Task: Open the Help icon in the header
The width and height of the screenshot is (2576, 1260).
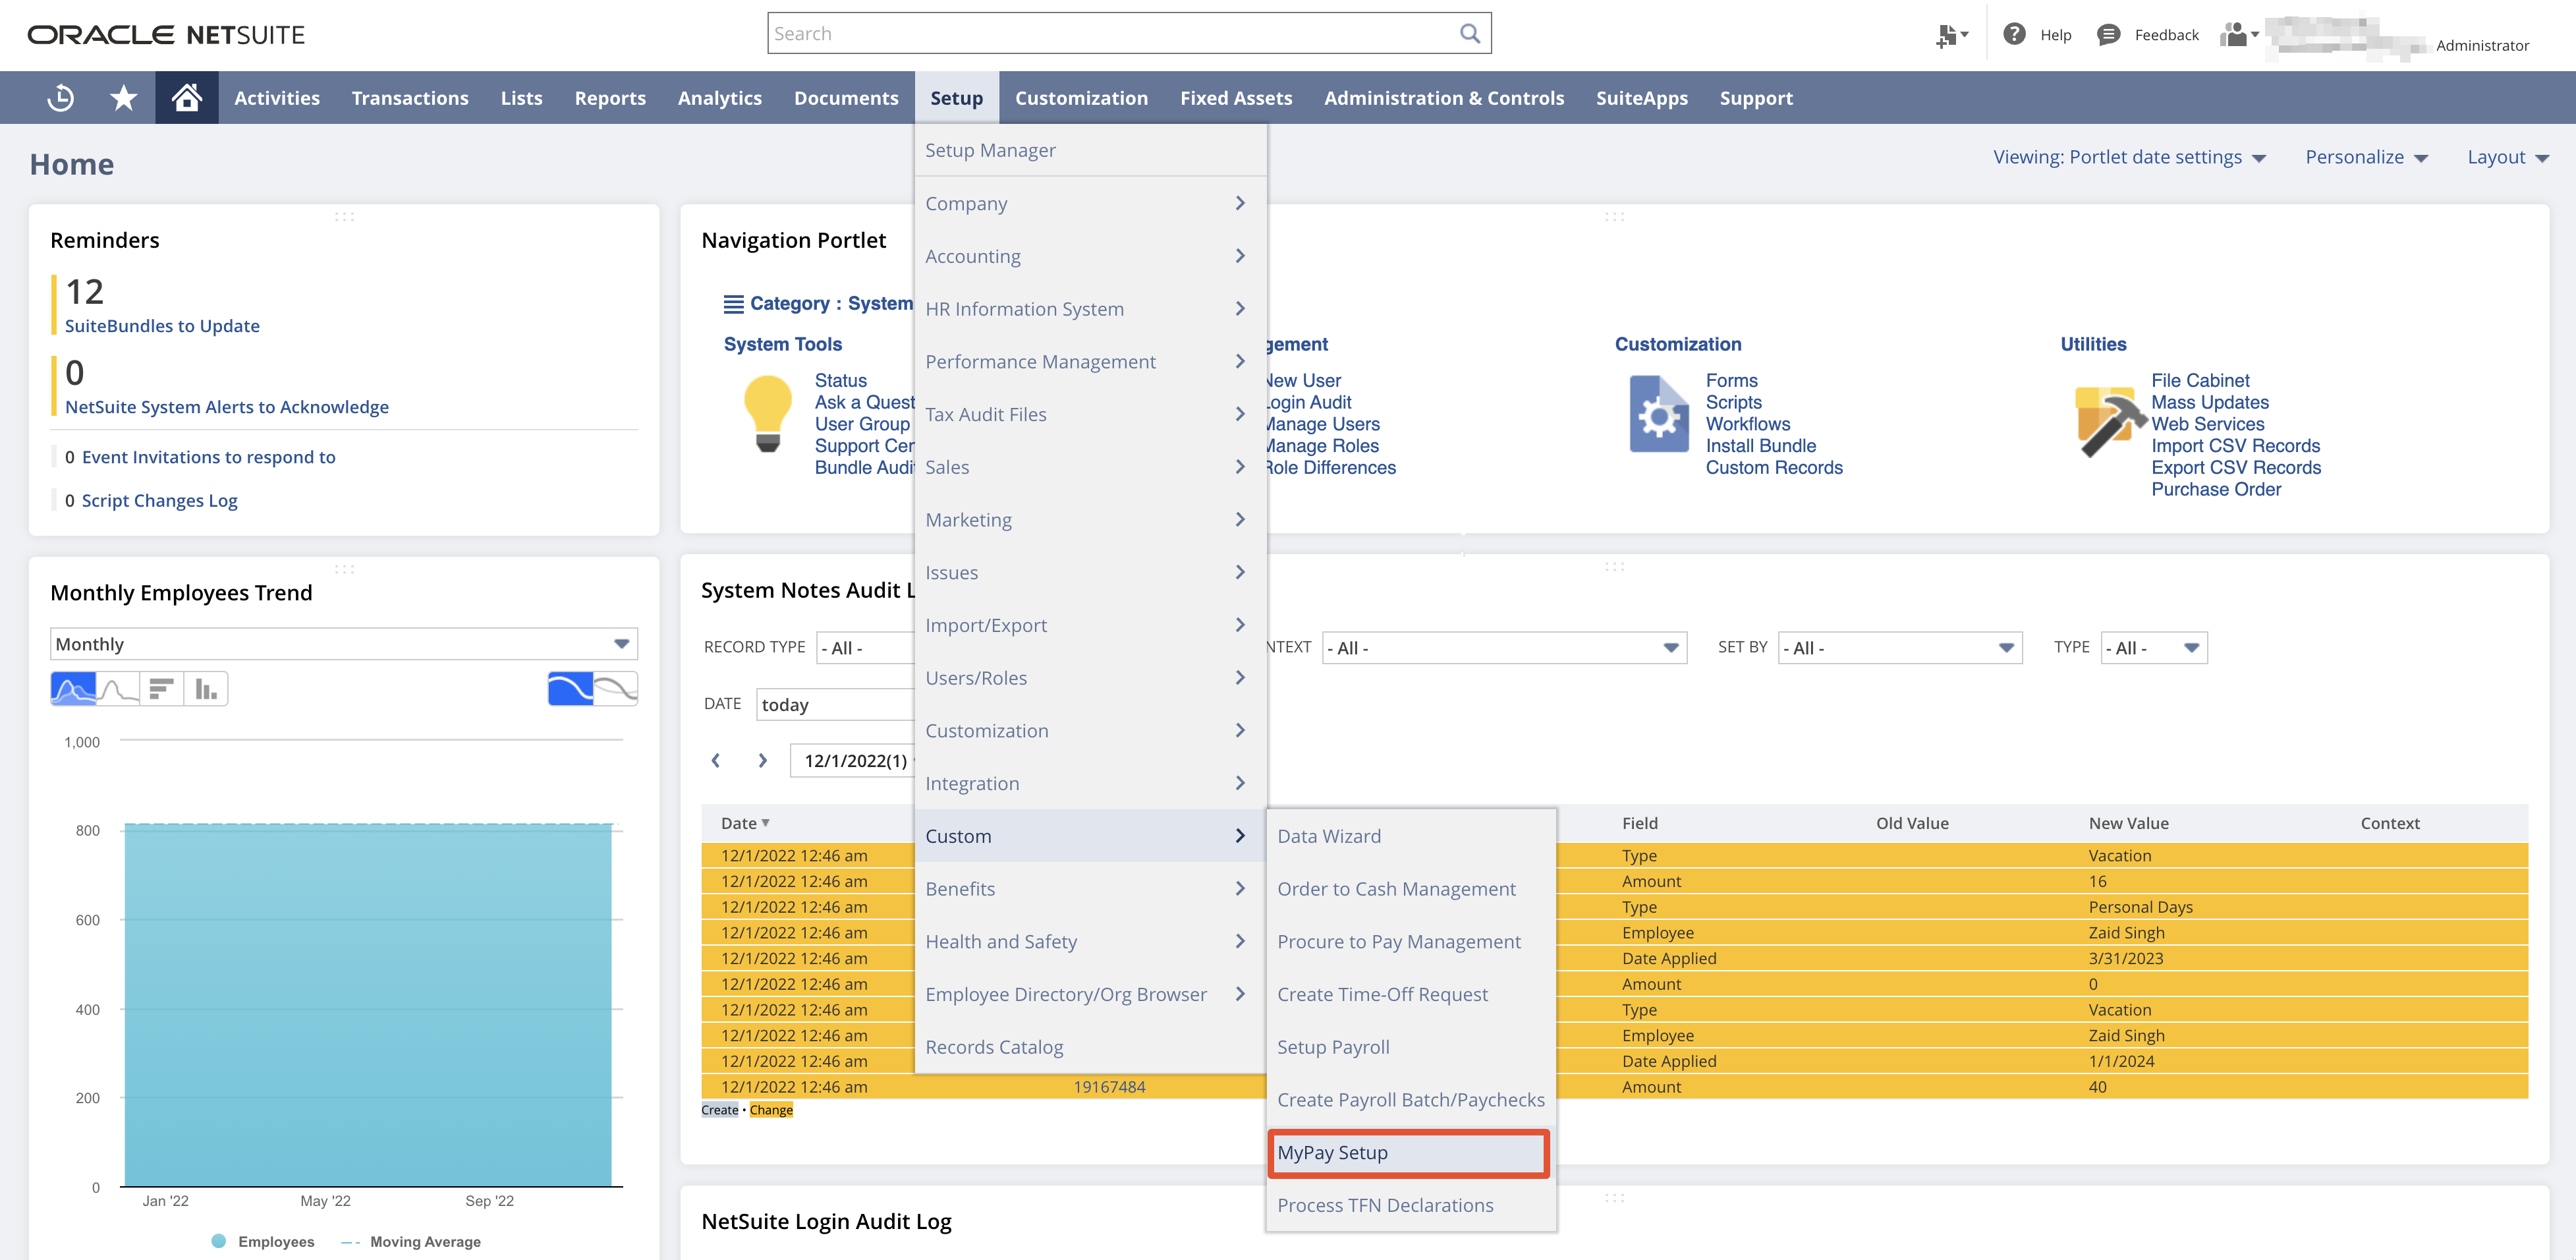Action: pyautogui.click(x=2014, y=34)
